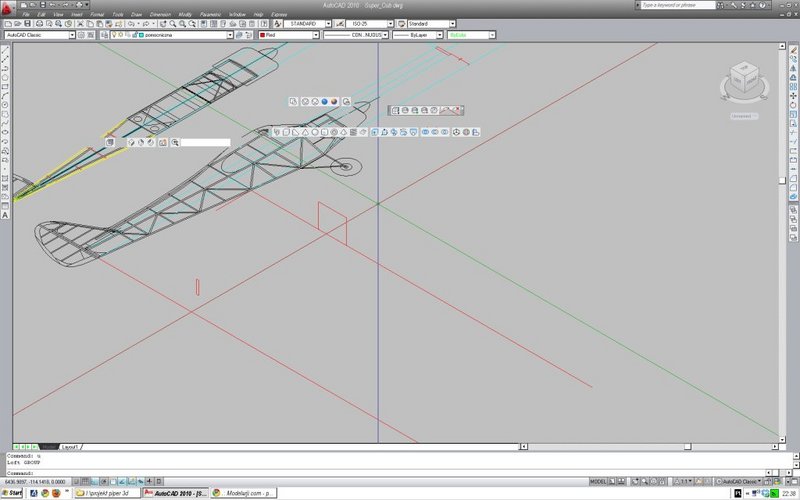Open the AutoCAD application menu button
The width and height of the screenshot is (800, 500).
(8, 9)
